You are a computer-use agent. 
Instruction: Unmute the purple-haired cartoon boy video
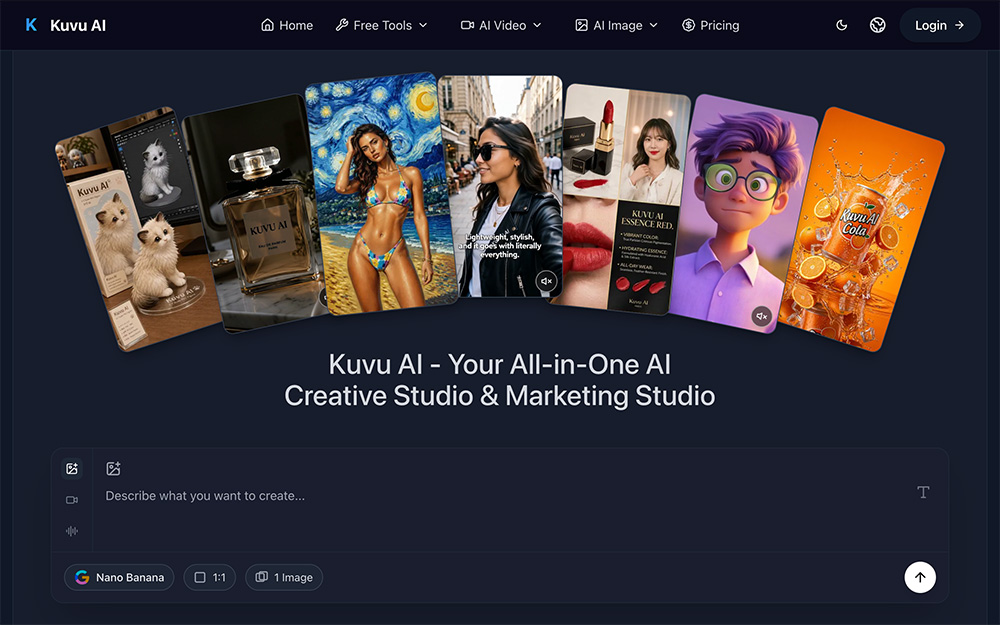point(761,316)
